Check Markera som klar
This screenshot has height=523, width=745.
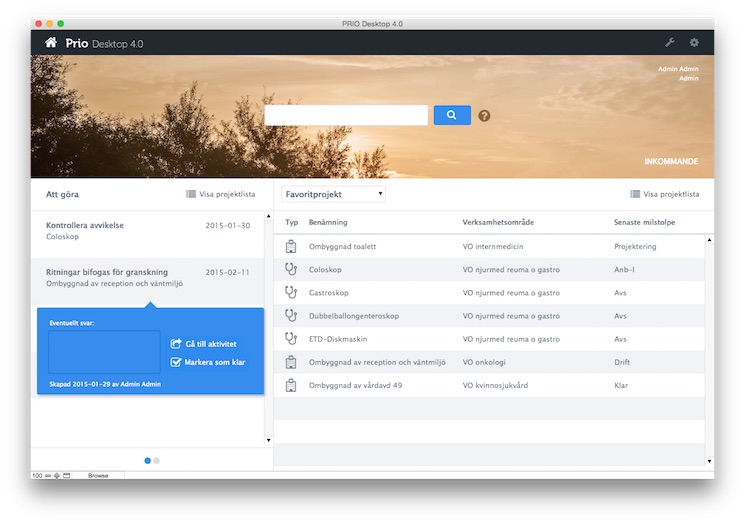coord(176,362)
